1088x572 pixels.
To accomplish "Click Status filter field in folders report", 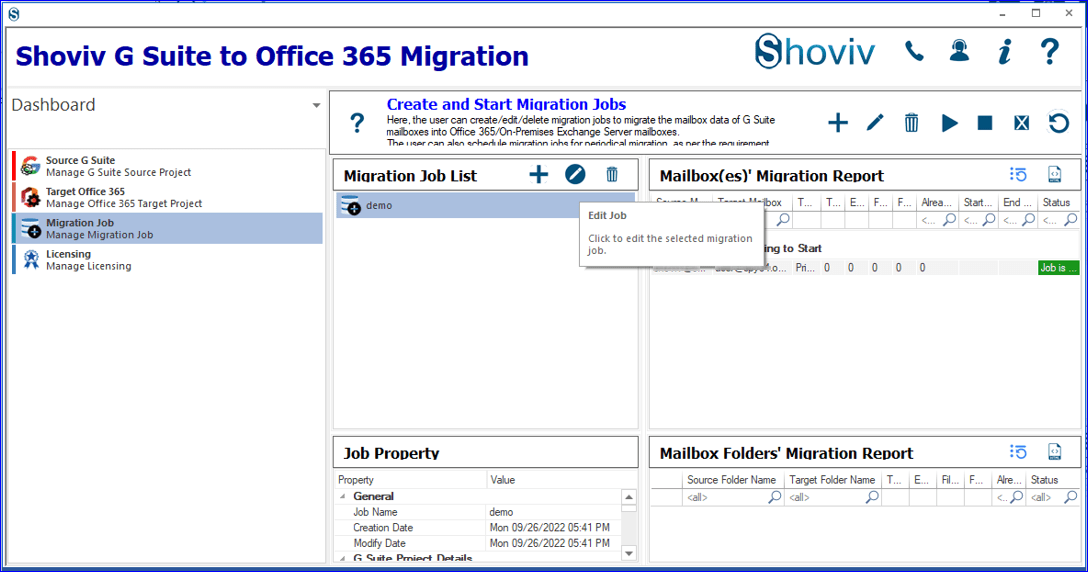I will click(1053, 497).
